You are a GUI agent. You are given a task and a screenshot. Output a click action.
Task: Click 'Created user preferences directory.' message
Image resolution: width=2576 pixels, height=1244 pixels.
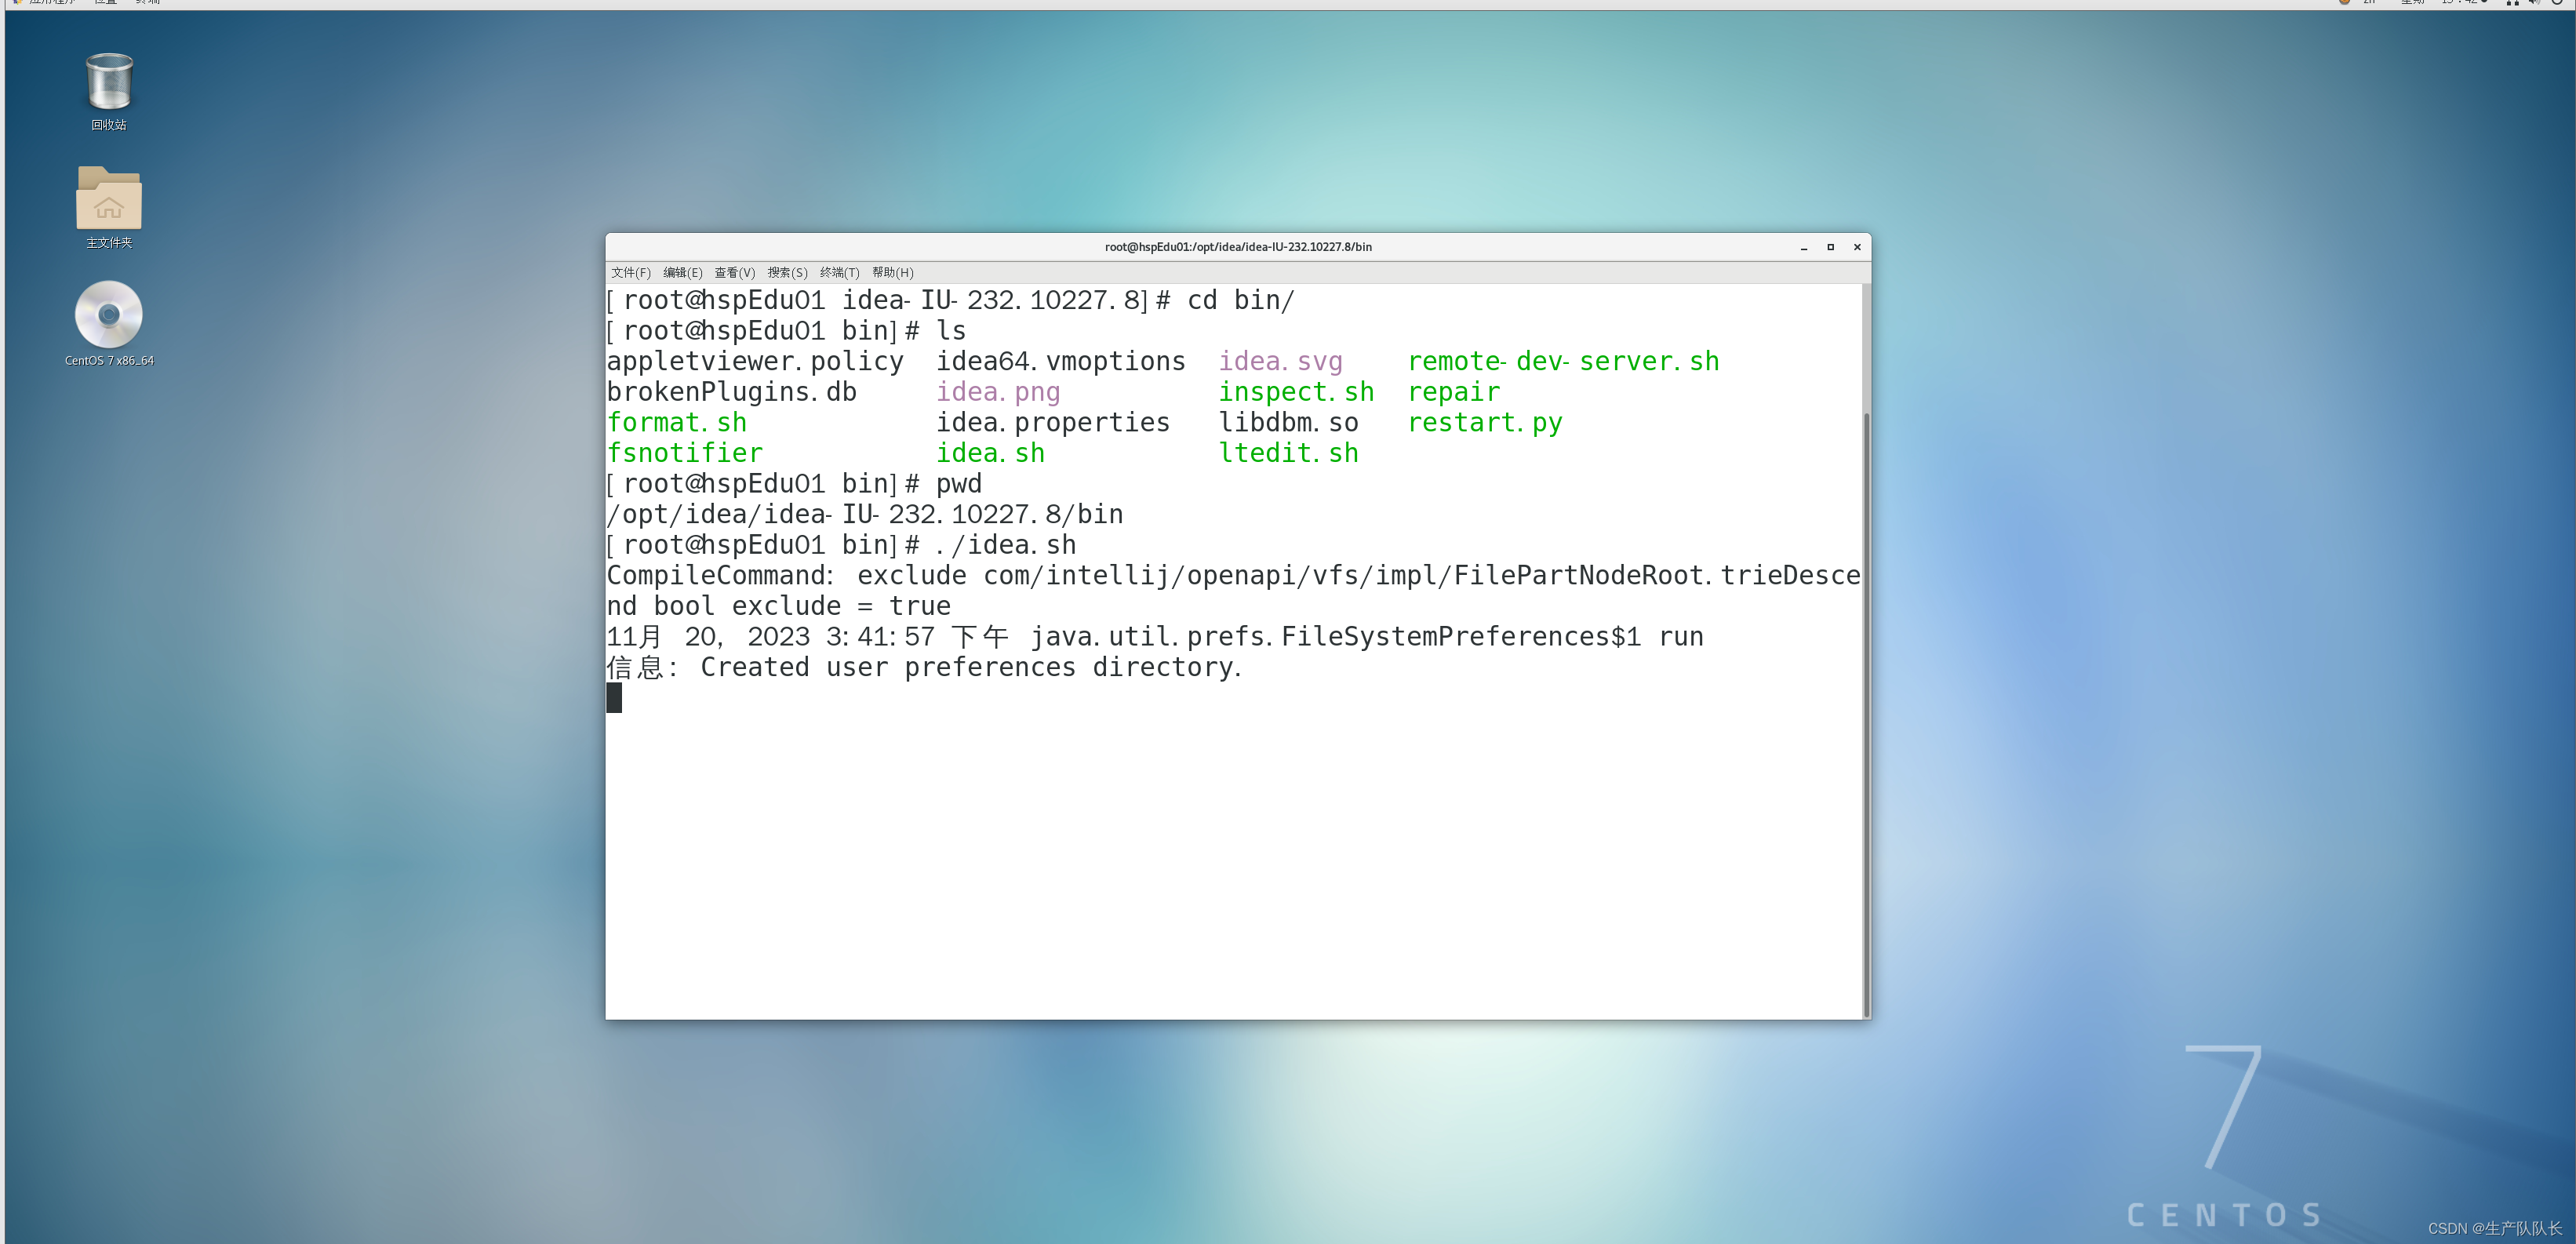[971, 667]
